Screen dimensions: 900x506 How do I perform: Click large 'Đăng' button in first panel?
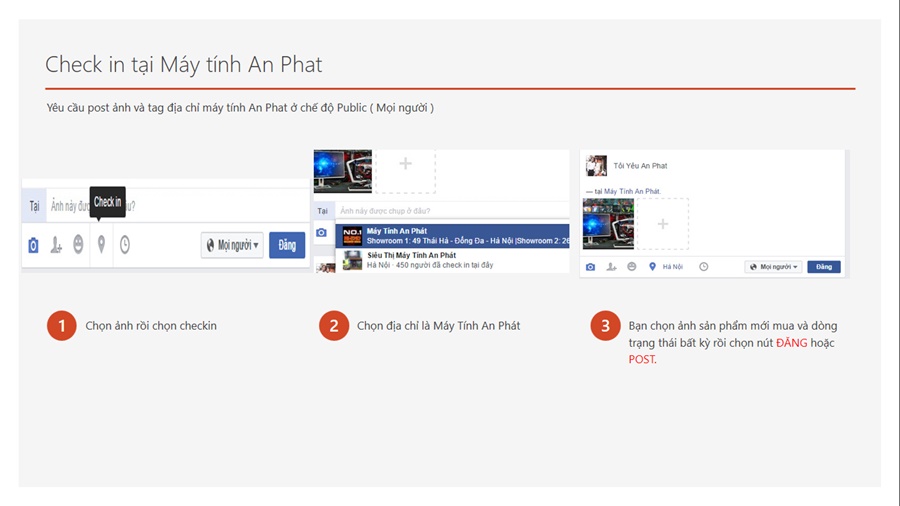pos(287,246)
